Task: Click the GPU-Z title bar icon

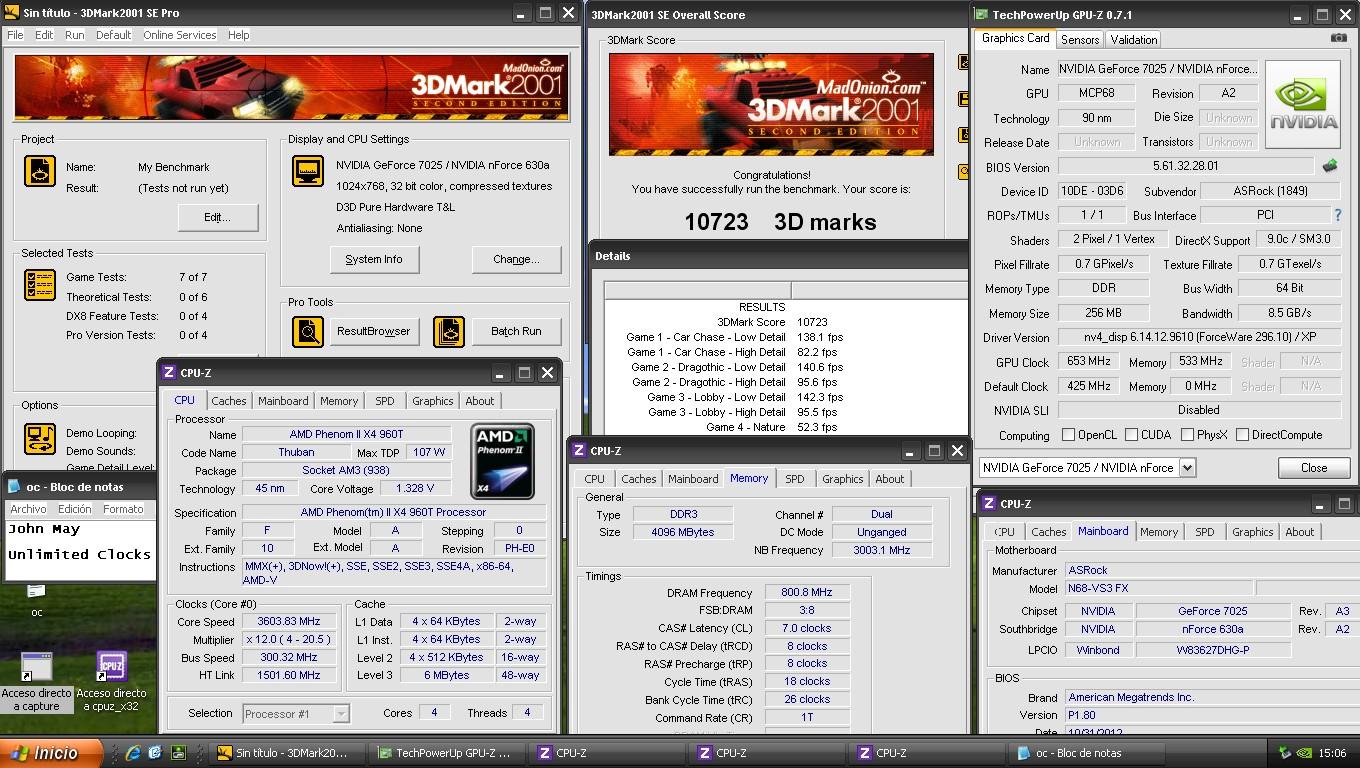Action: point(981,14)
